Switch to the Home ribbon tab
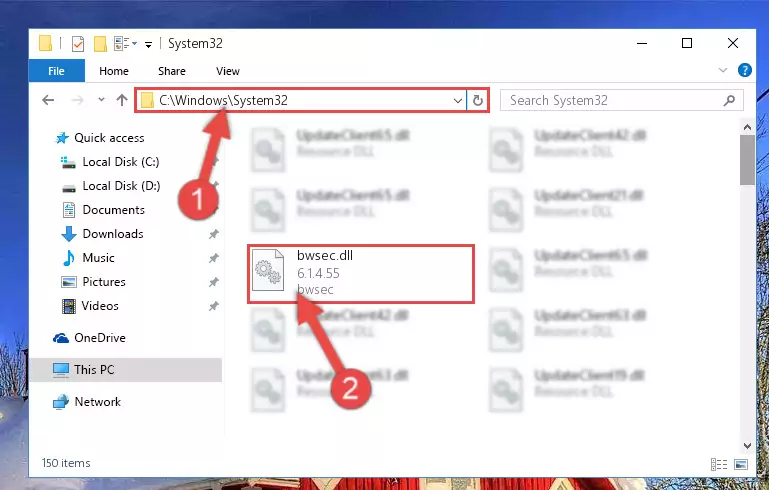Image resolution: width=769 pixels, height=490 pixels. pyautogui.click(x=114, y=71)
